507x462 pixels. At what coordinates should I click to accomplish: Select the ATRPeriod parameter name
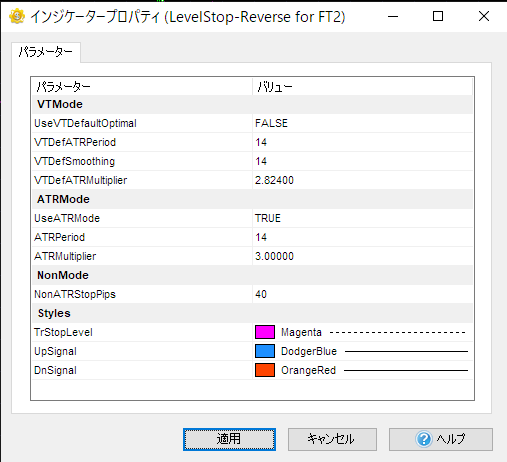[x=60, y=237]
